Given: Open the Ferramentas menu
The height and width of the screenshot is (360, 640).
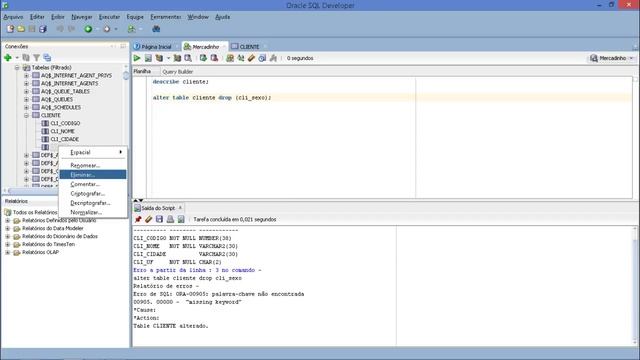Looking at the screenshot, I should [165, 17].
